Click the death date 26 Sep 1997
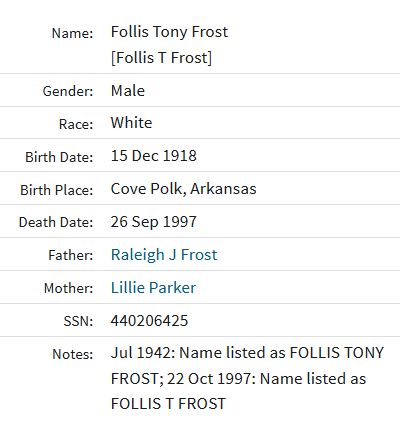Screen dimensions: 400x432 (154, 222)
